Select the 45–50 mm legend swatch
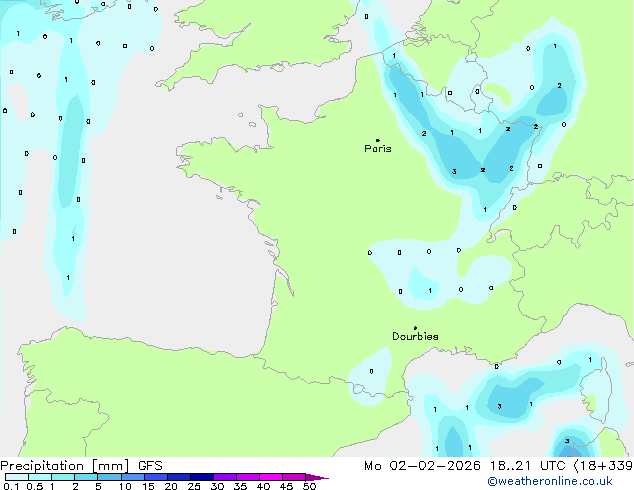 [x=294, y=477]
